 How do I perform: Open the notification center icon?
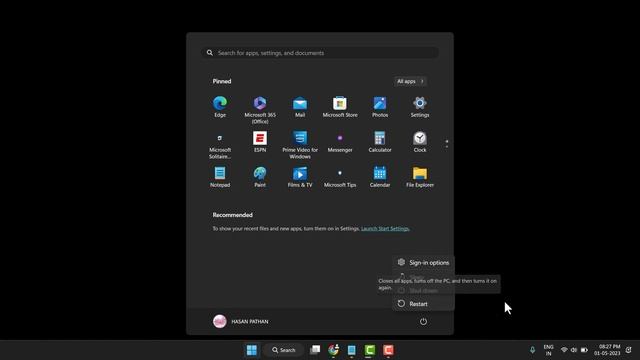(629, 350)
